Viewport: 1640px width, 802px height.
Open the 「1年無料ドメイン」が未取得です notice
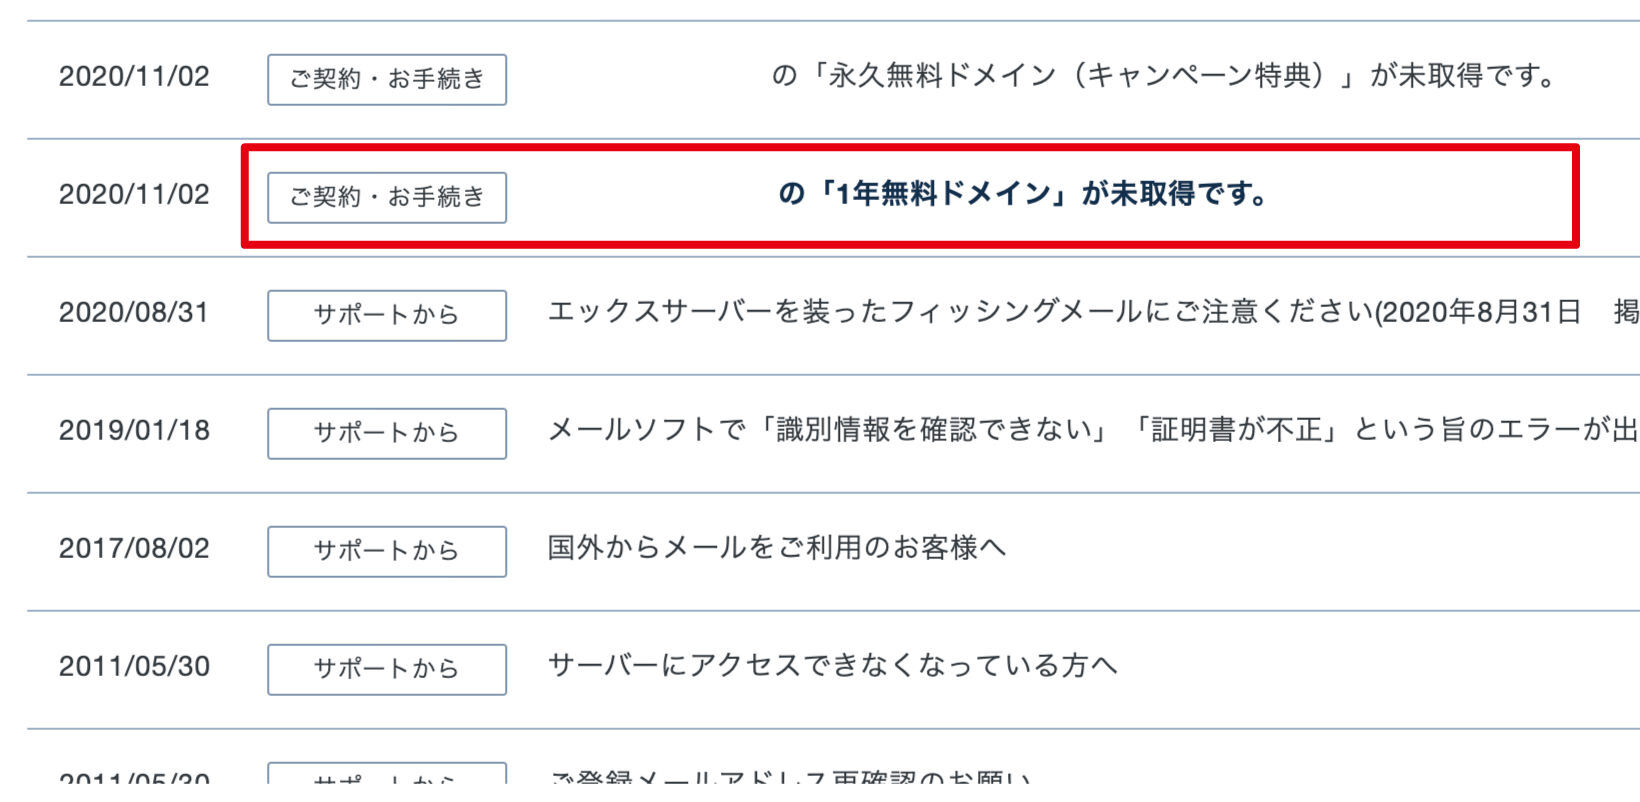pos(1024,194)
